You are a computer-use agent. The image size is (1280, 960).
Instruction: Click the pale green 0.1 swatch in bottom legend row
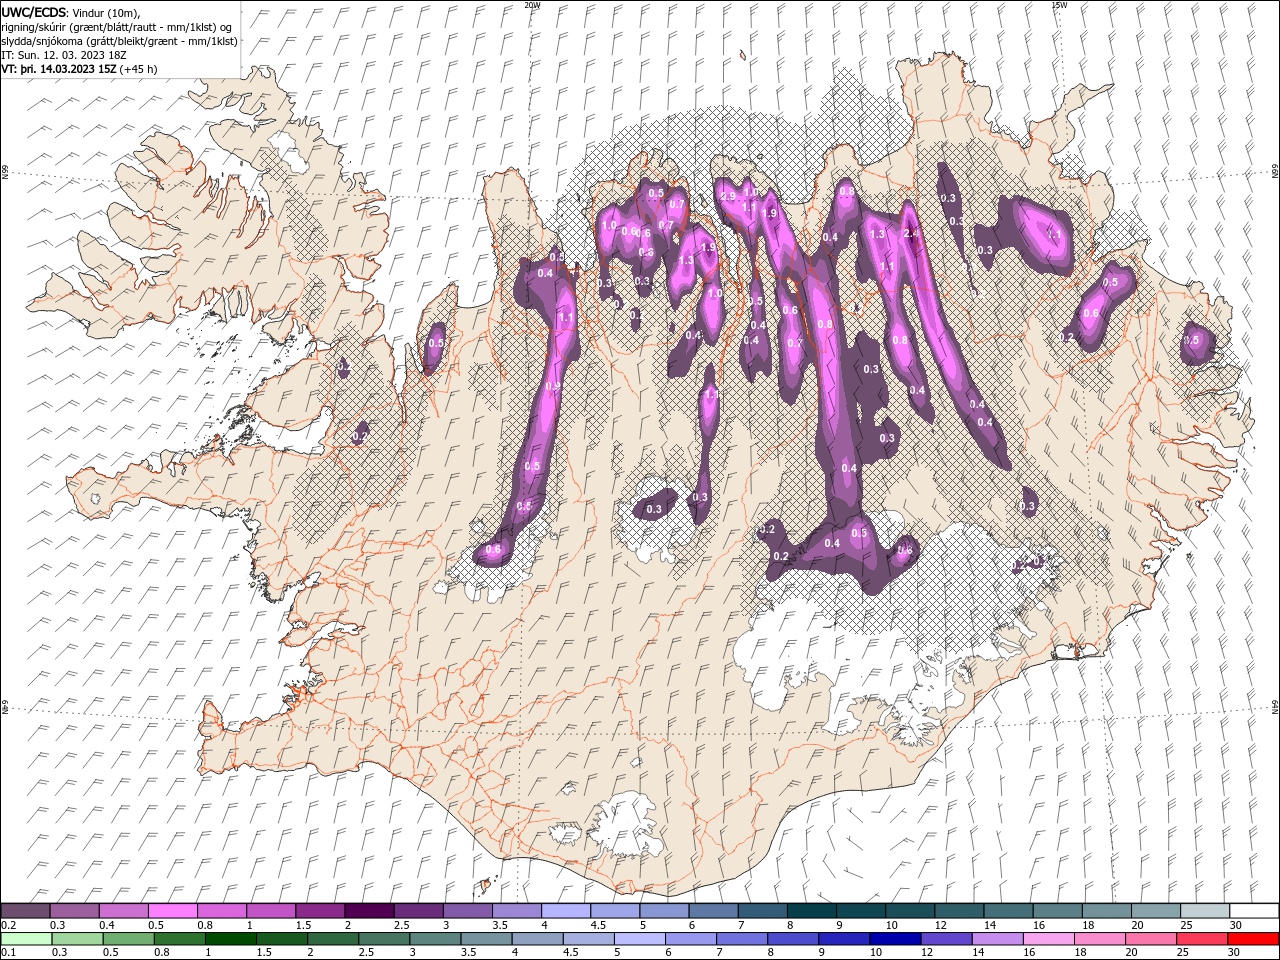pos(26,939)
